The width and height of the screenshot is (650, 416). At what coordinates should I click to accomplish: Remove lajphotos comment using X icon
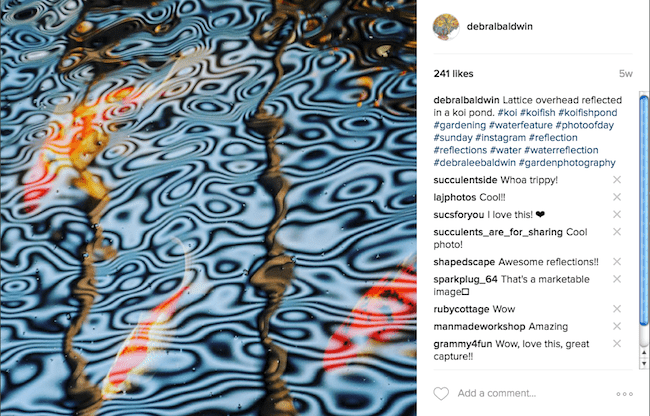617,197
